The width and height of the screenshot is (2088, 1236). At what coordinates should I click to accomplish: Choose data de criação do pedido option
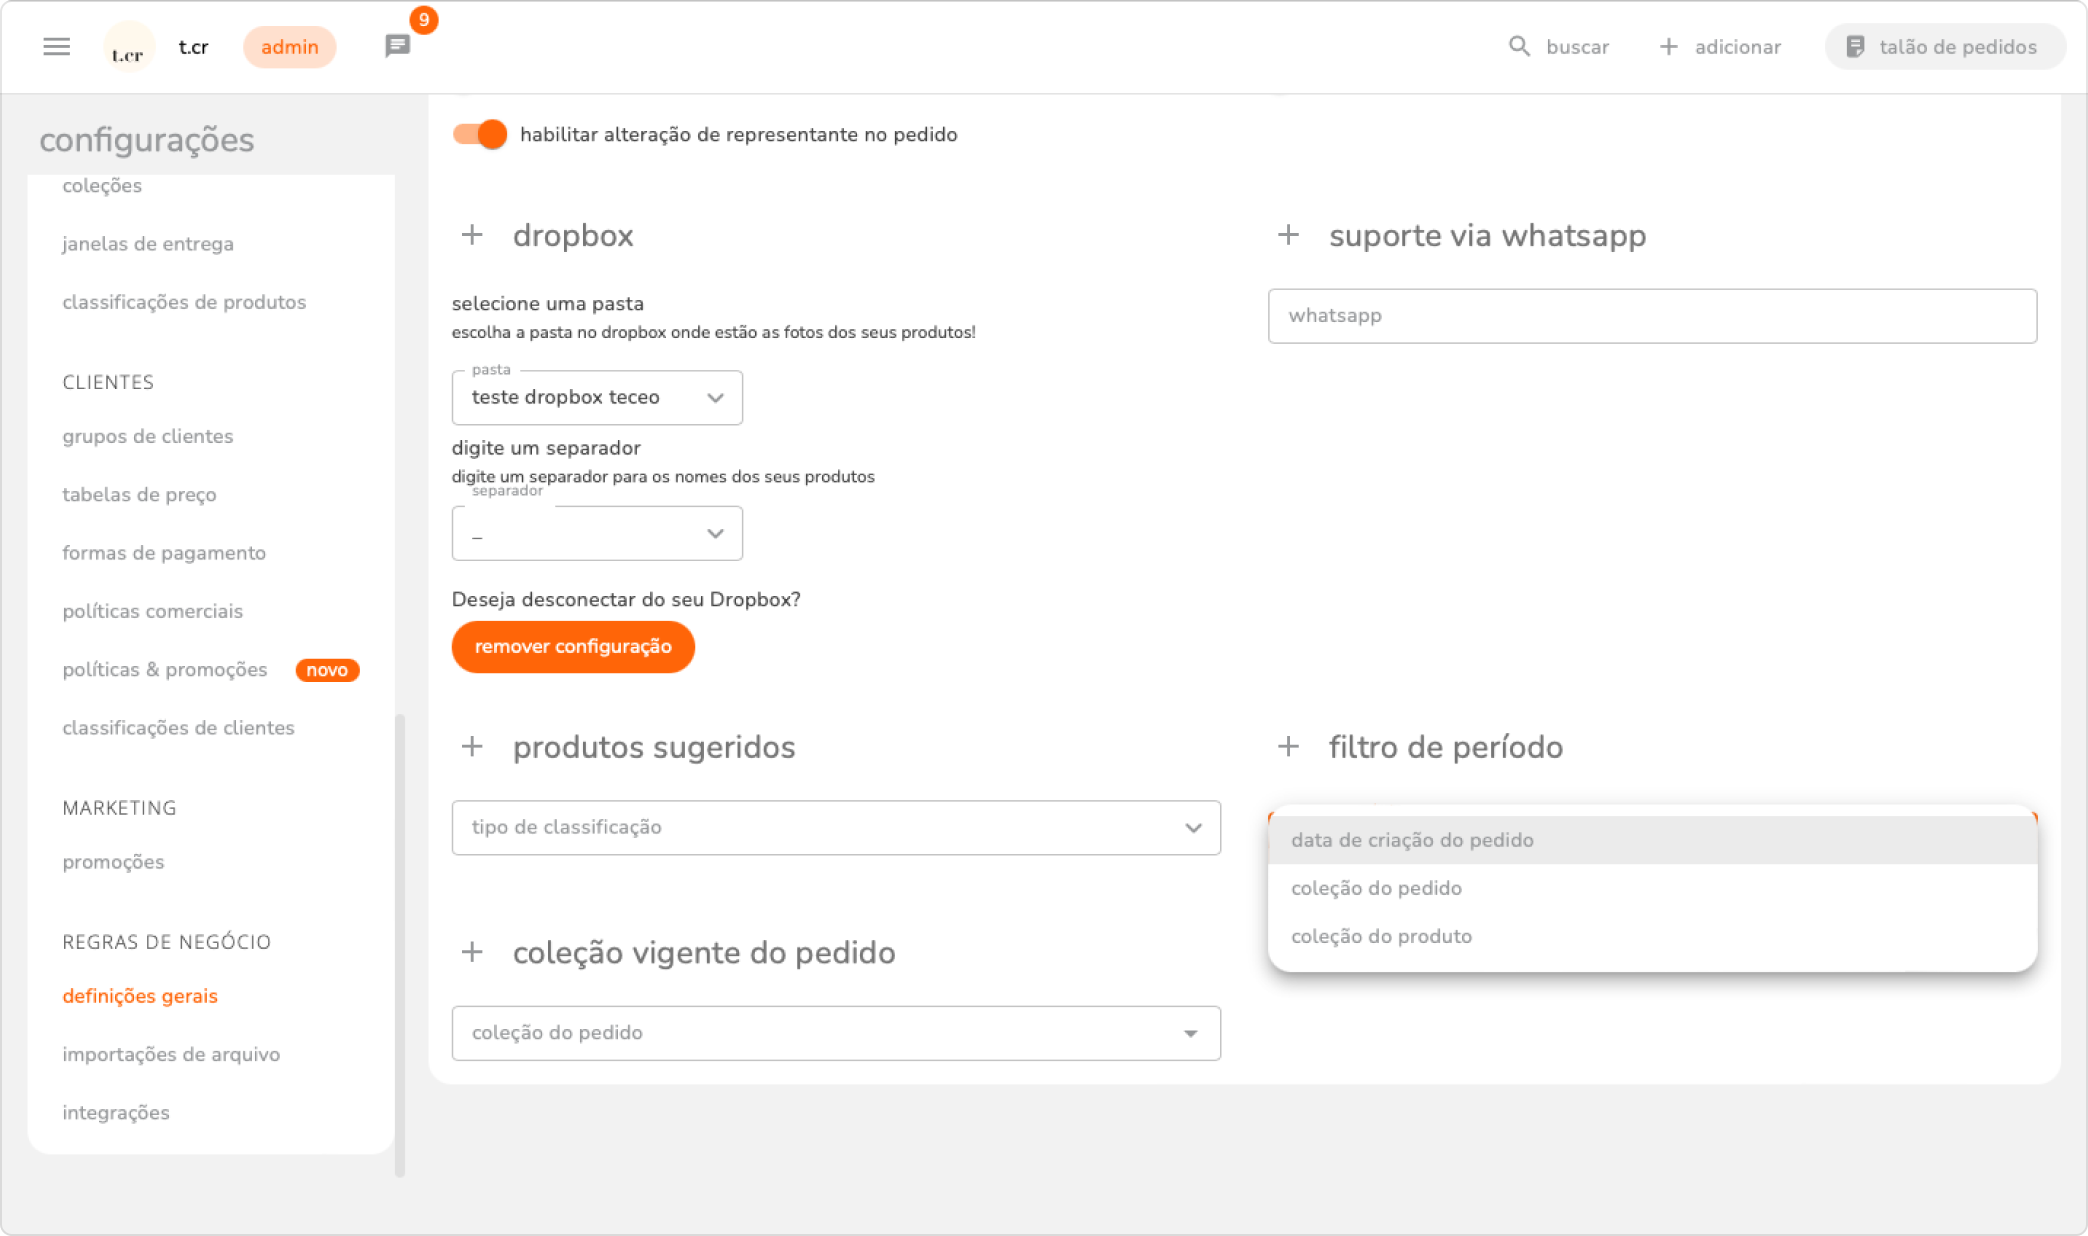[1412, 841]
